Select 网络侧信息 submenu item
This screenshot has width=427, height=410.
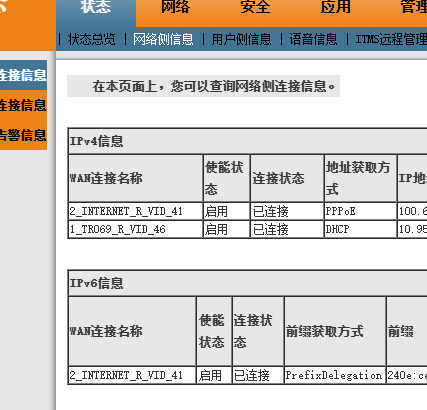[x=163, y=39]
